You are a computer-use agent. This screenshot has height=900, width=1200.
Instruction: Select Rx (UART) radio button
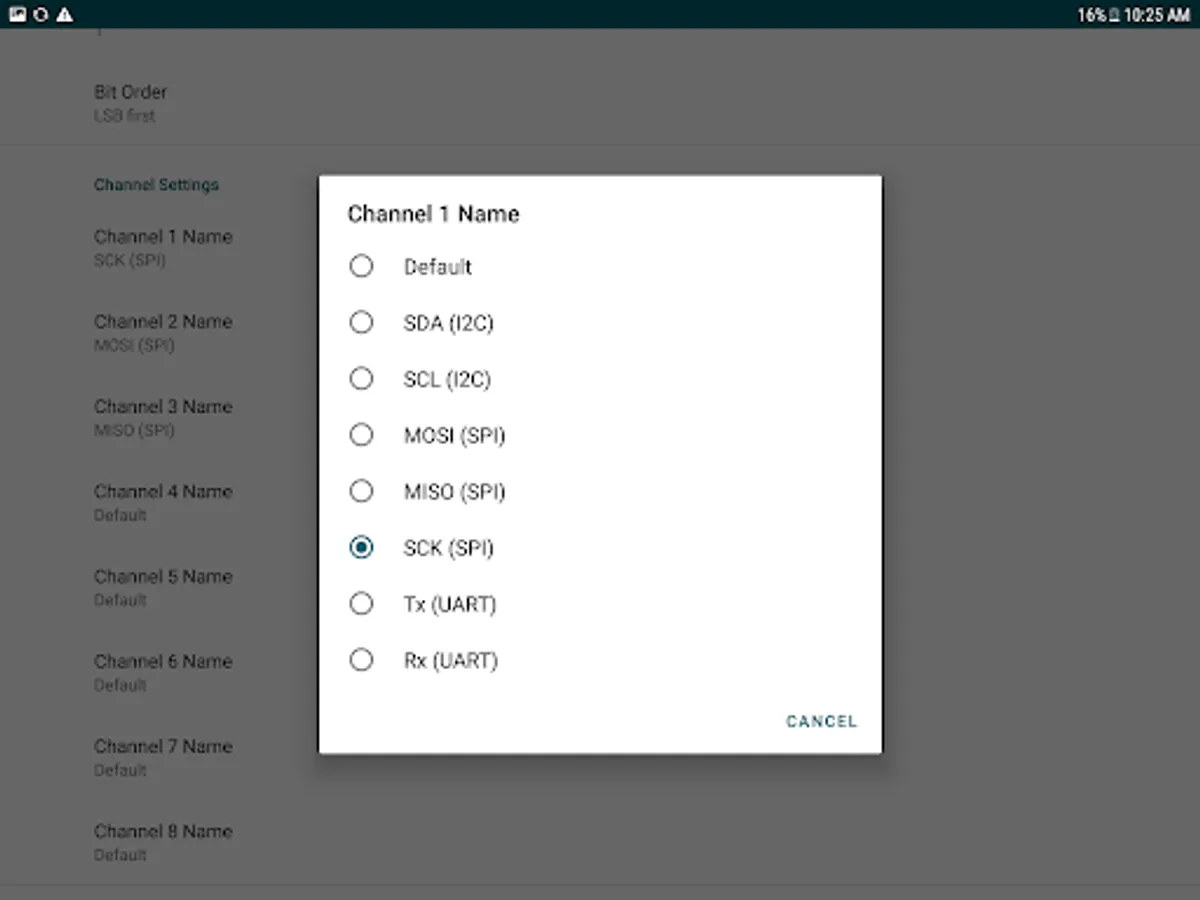click(361, 660)
